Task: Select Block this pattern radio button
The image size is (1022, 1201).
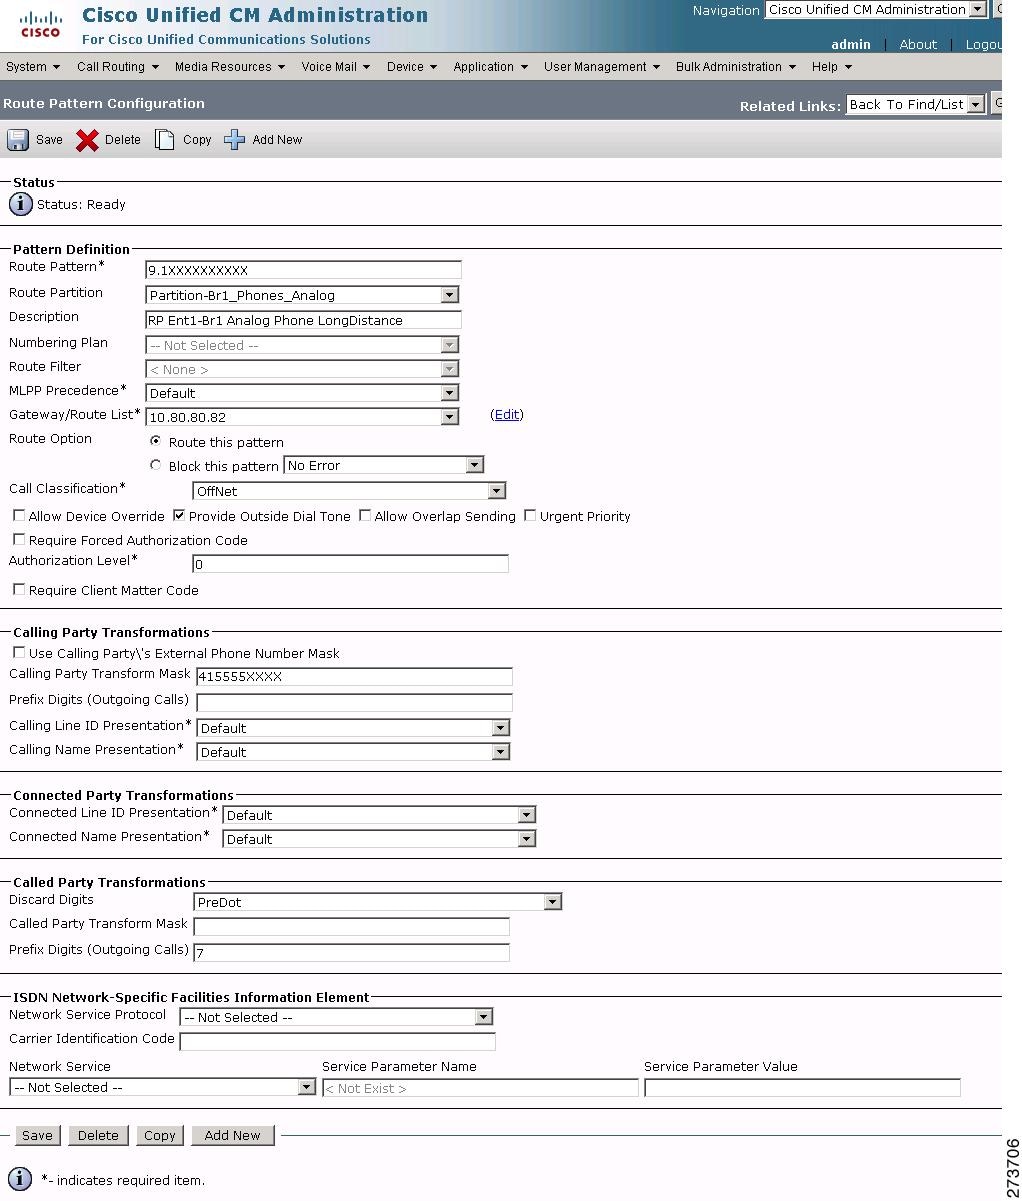Action: point(155,465)
